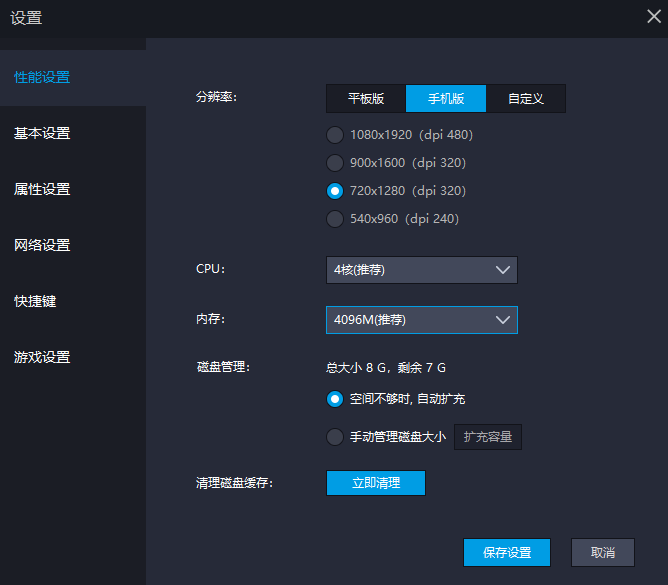Screen dimensions: 668x585
Task: Open 基本设置 in the sidebar
Action: (x=42, y=134)
